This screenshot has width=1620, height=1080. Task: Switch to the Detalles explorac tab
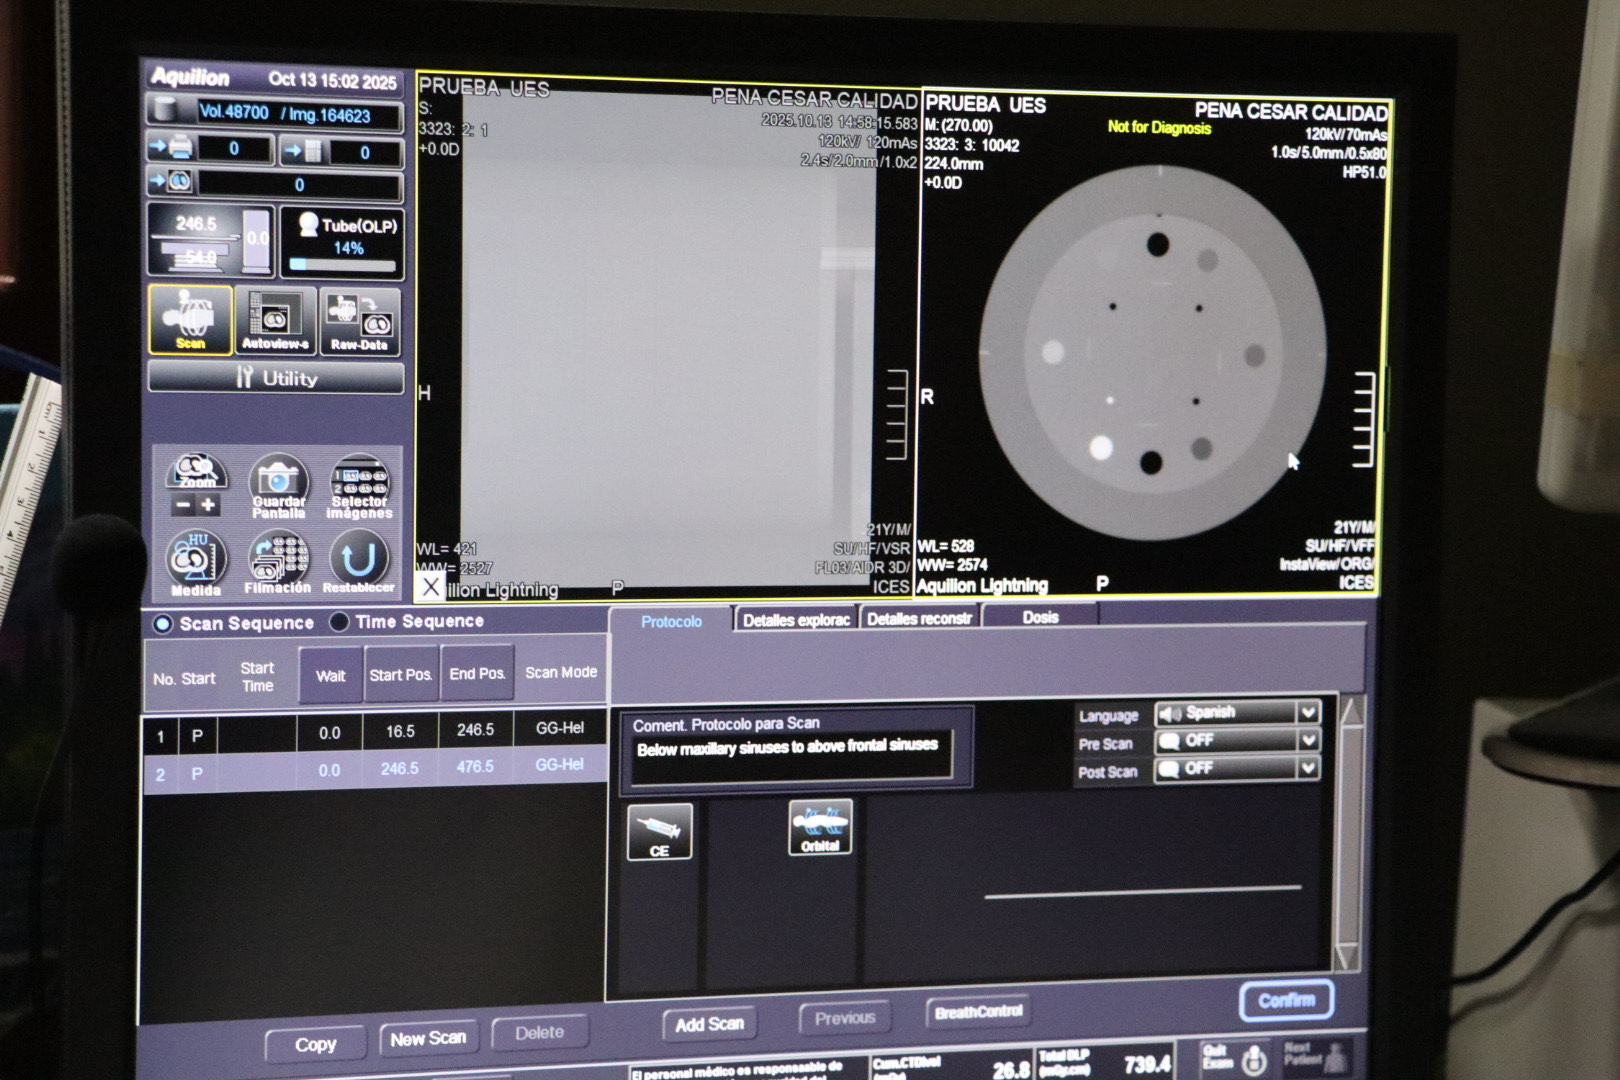796,620
